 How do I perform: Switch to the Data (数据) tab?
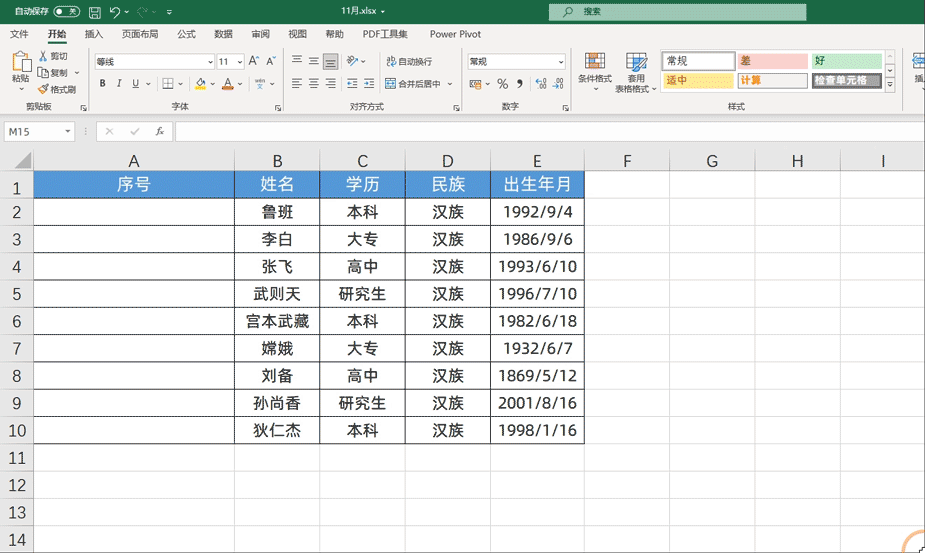223,34
